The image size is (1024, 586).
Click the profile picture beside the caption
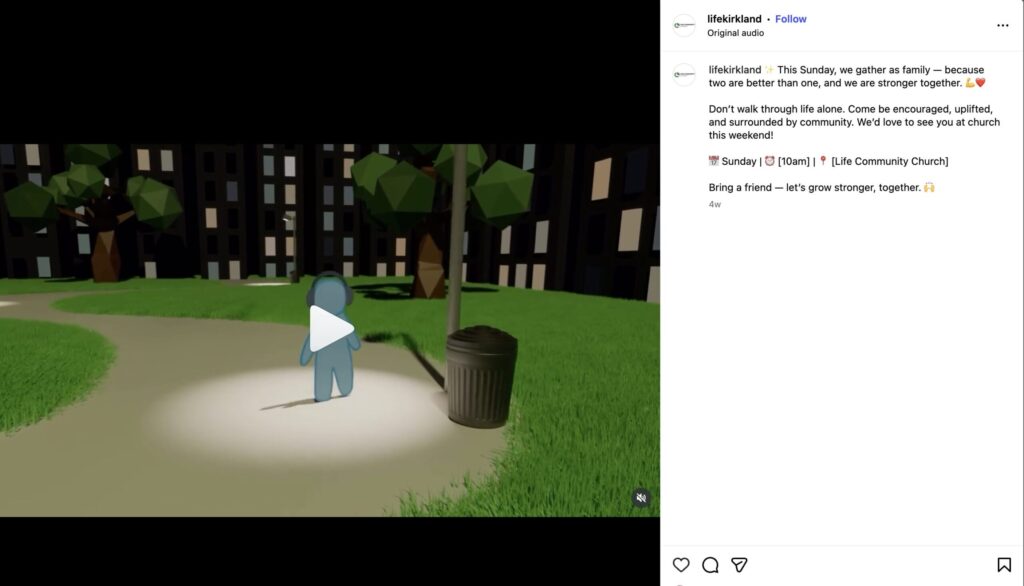pyautogui.click(x=684, y=75)
